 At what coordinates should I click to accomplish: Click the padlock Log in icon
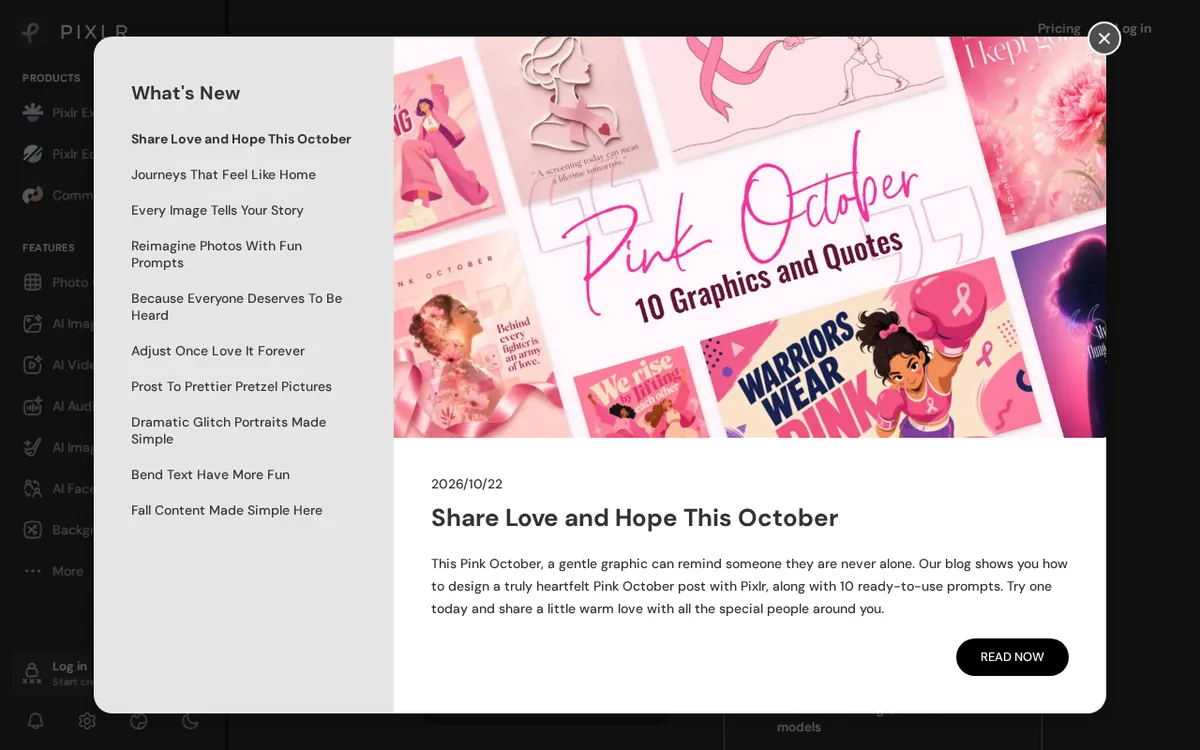point(32,672)
